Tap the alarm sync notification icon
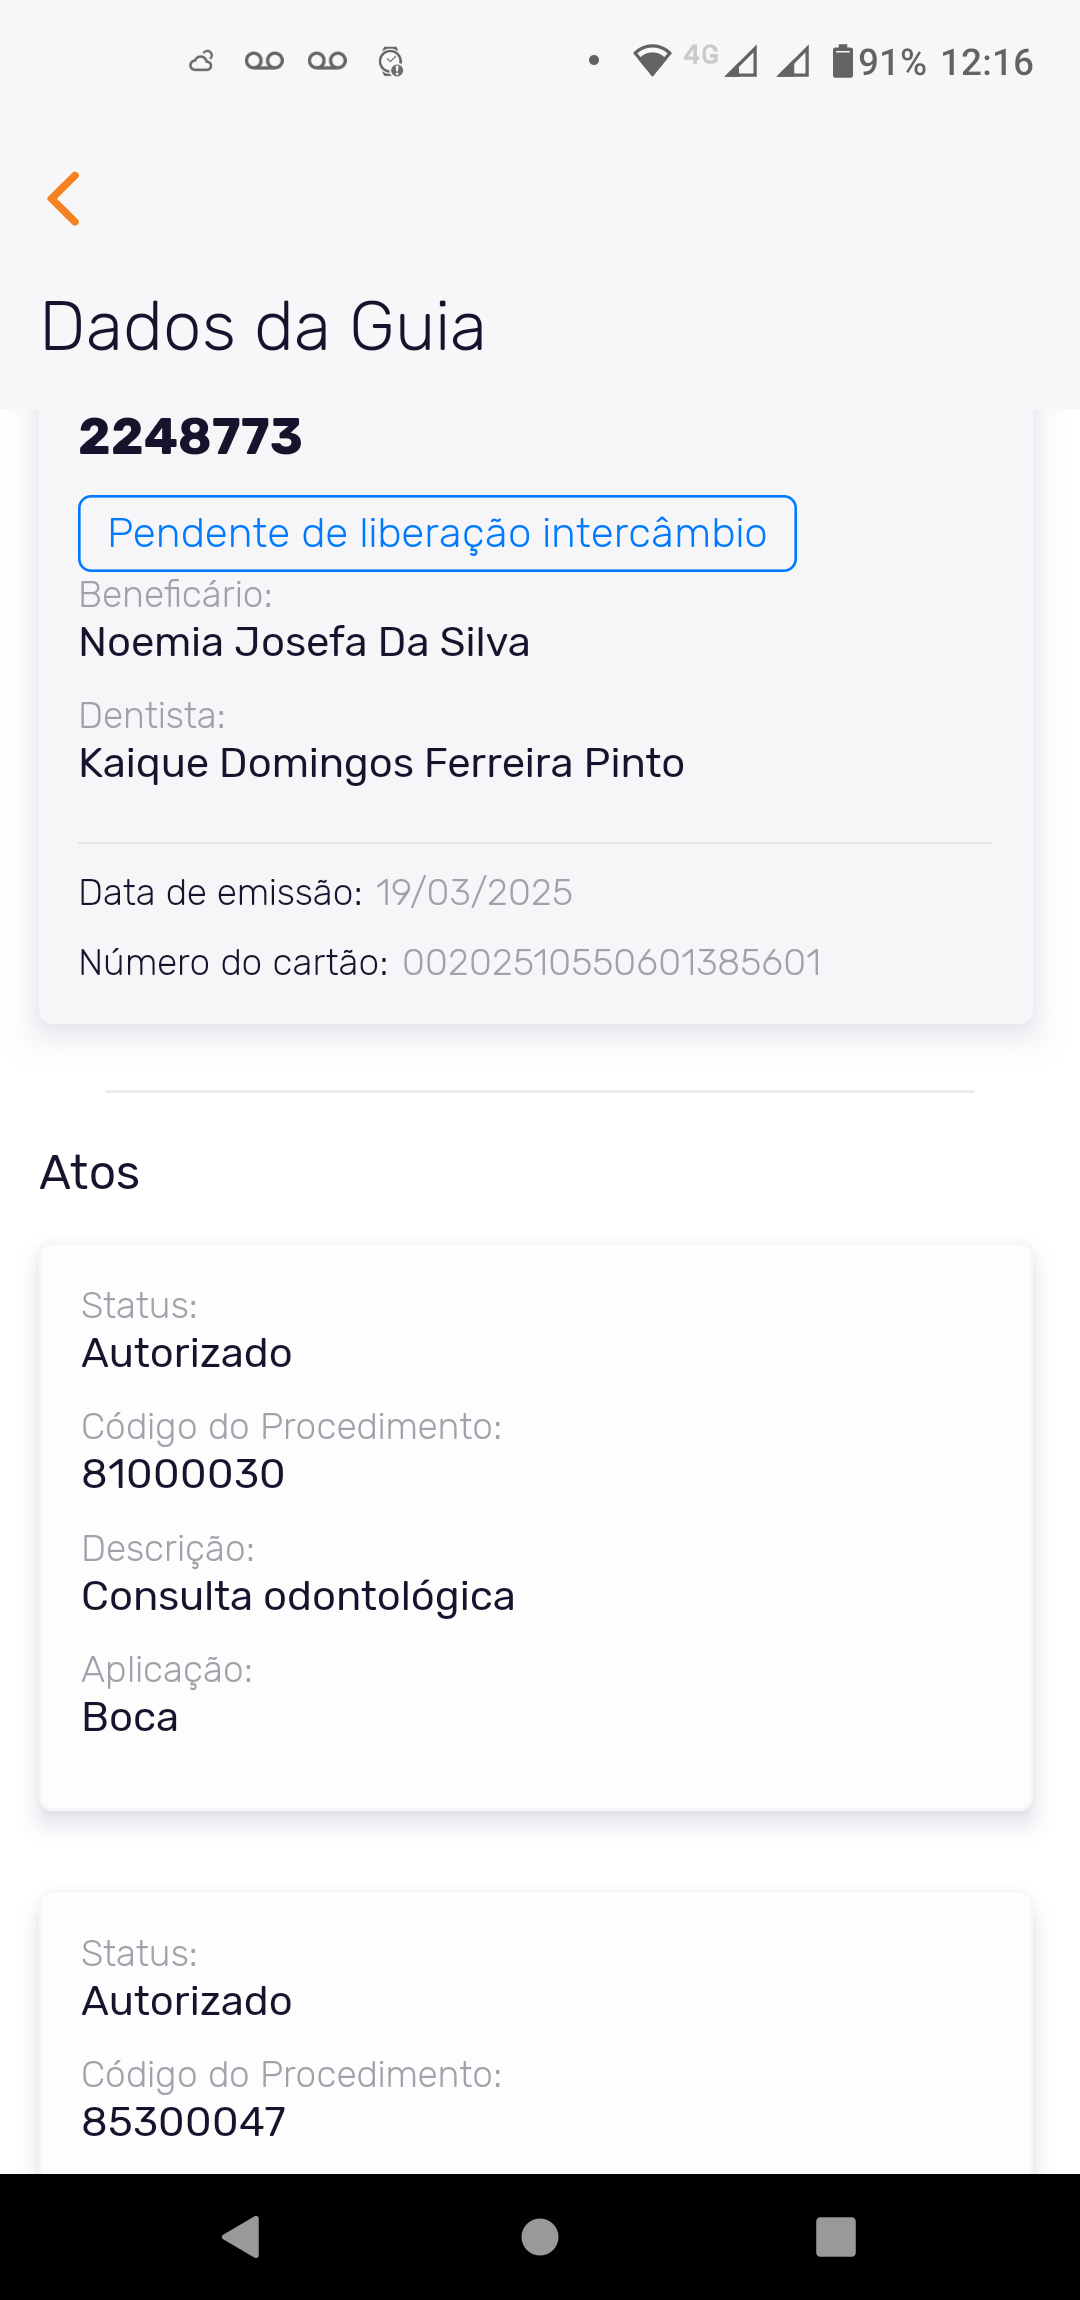1080x2300 pixels. pyautogui.click(x=390, y=62)
